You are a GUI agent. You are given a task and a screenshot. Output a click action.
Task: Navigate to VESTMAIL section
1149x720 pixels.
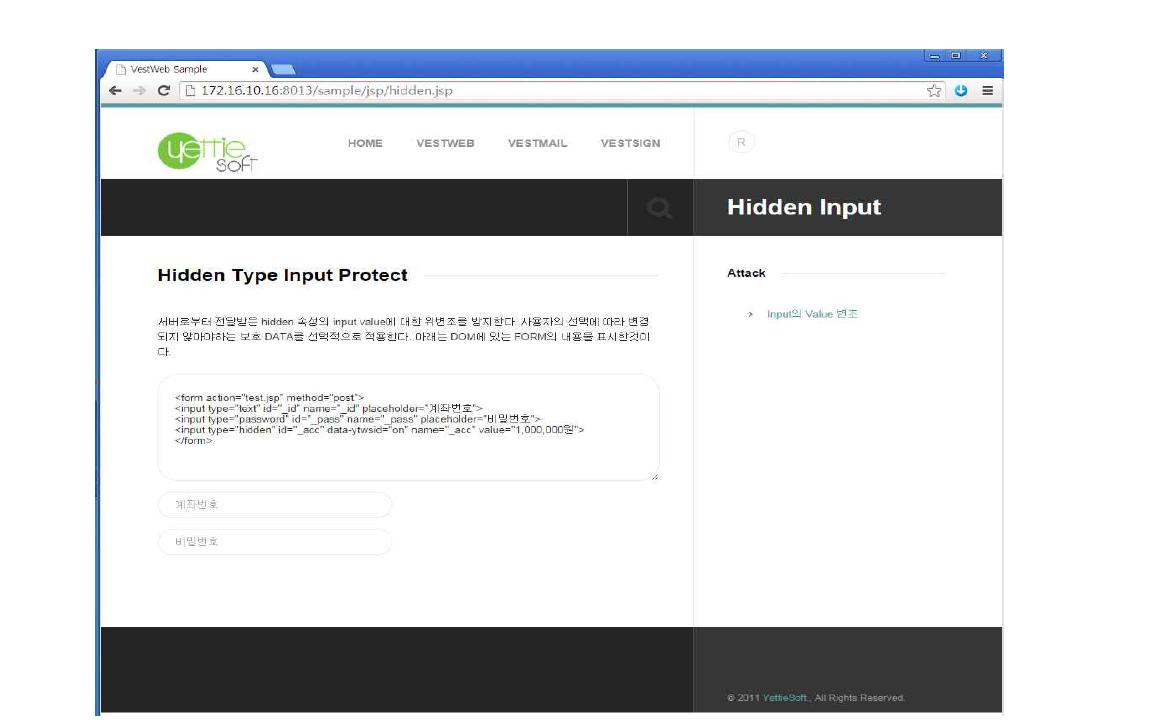pyautogui.click(x=537, y=144)
